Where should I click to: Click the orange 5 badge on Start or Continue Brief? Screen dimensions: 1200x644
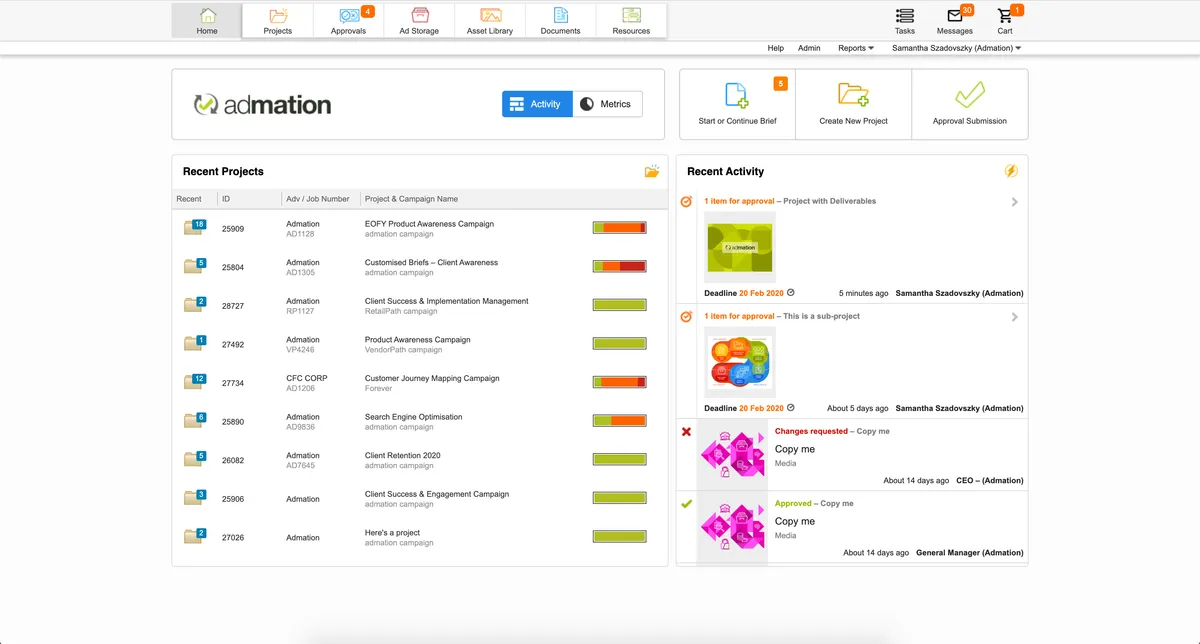(780, 84)
